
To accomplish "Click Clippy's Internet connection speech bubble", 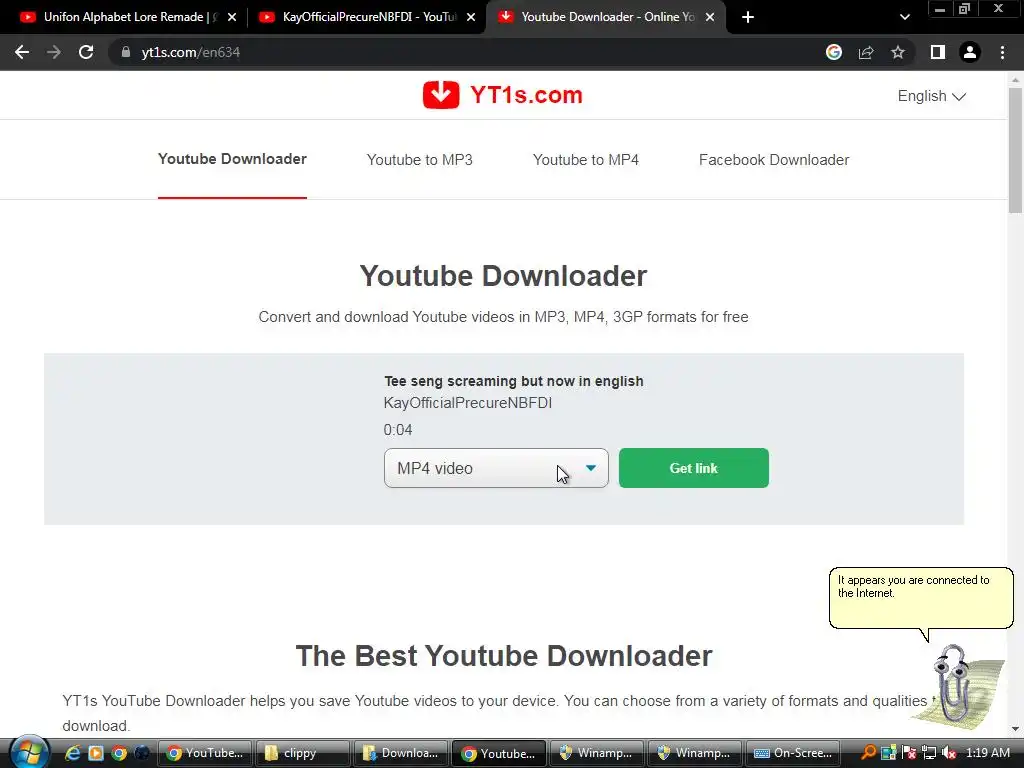I will [921, 598].
